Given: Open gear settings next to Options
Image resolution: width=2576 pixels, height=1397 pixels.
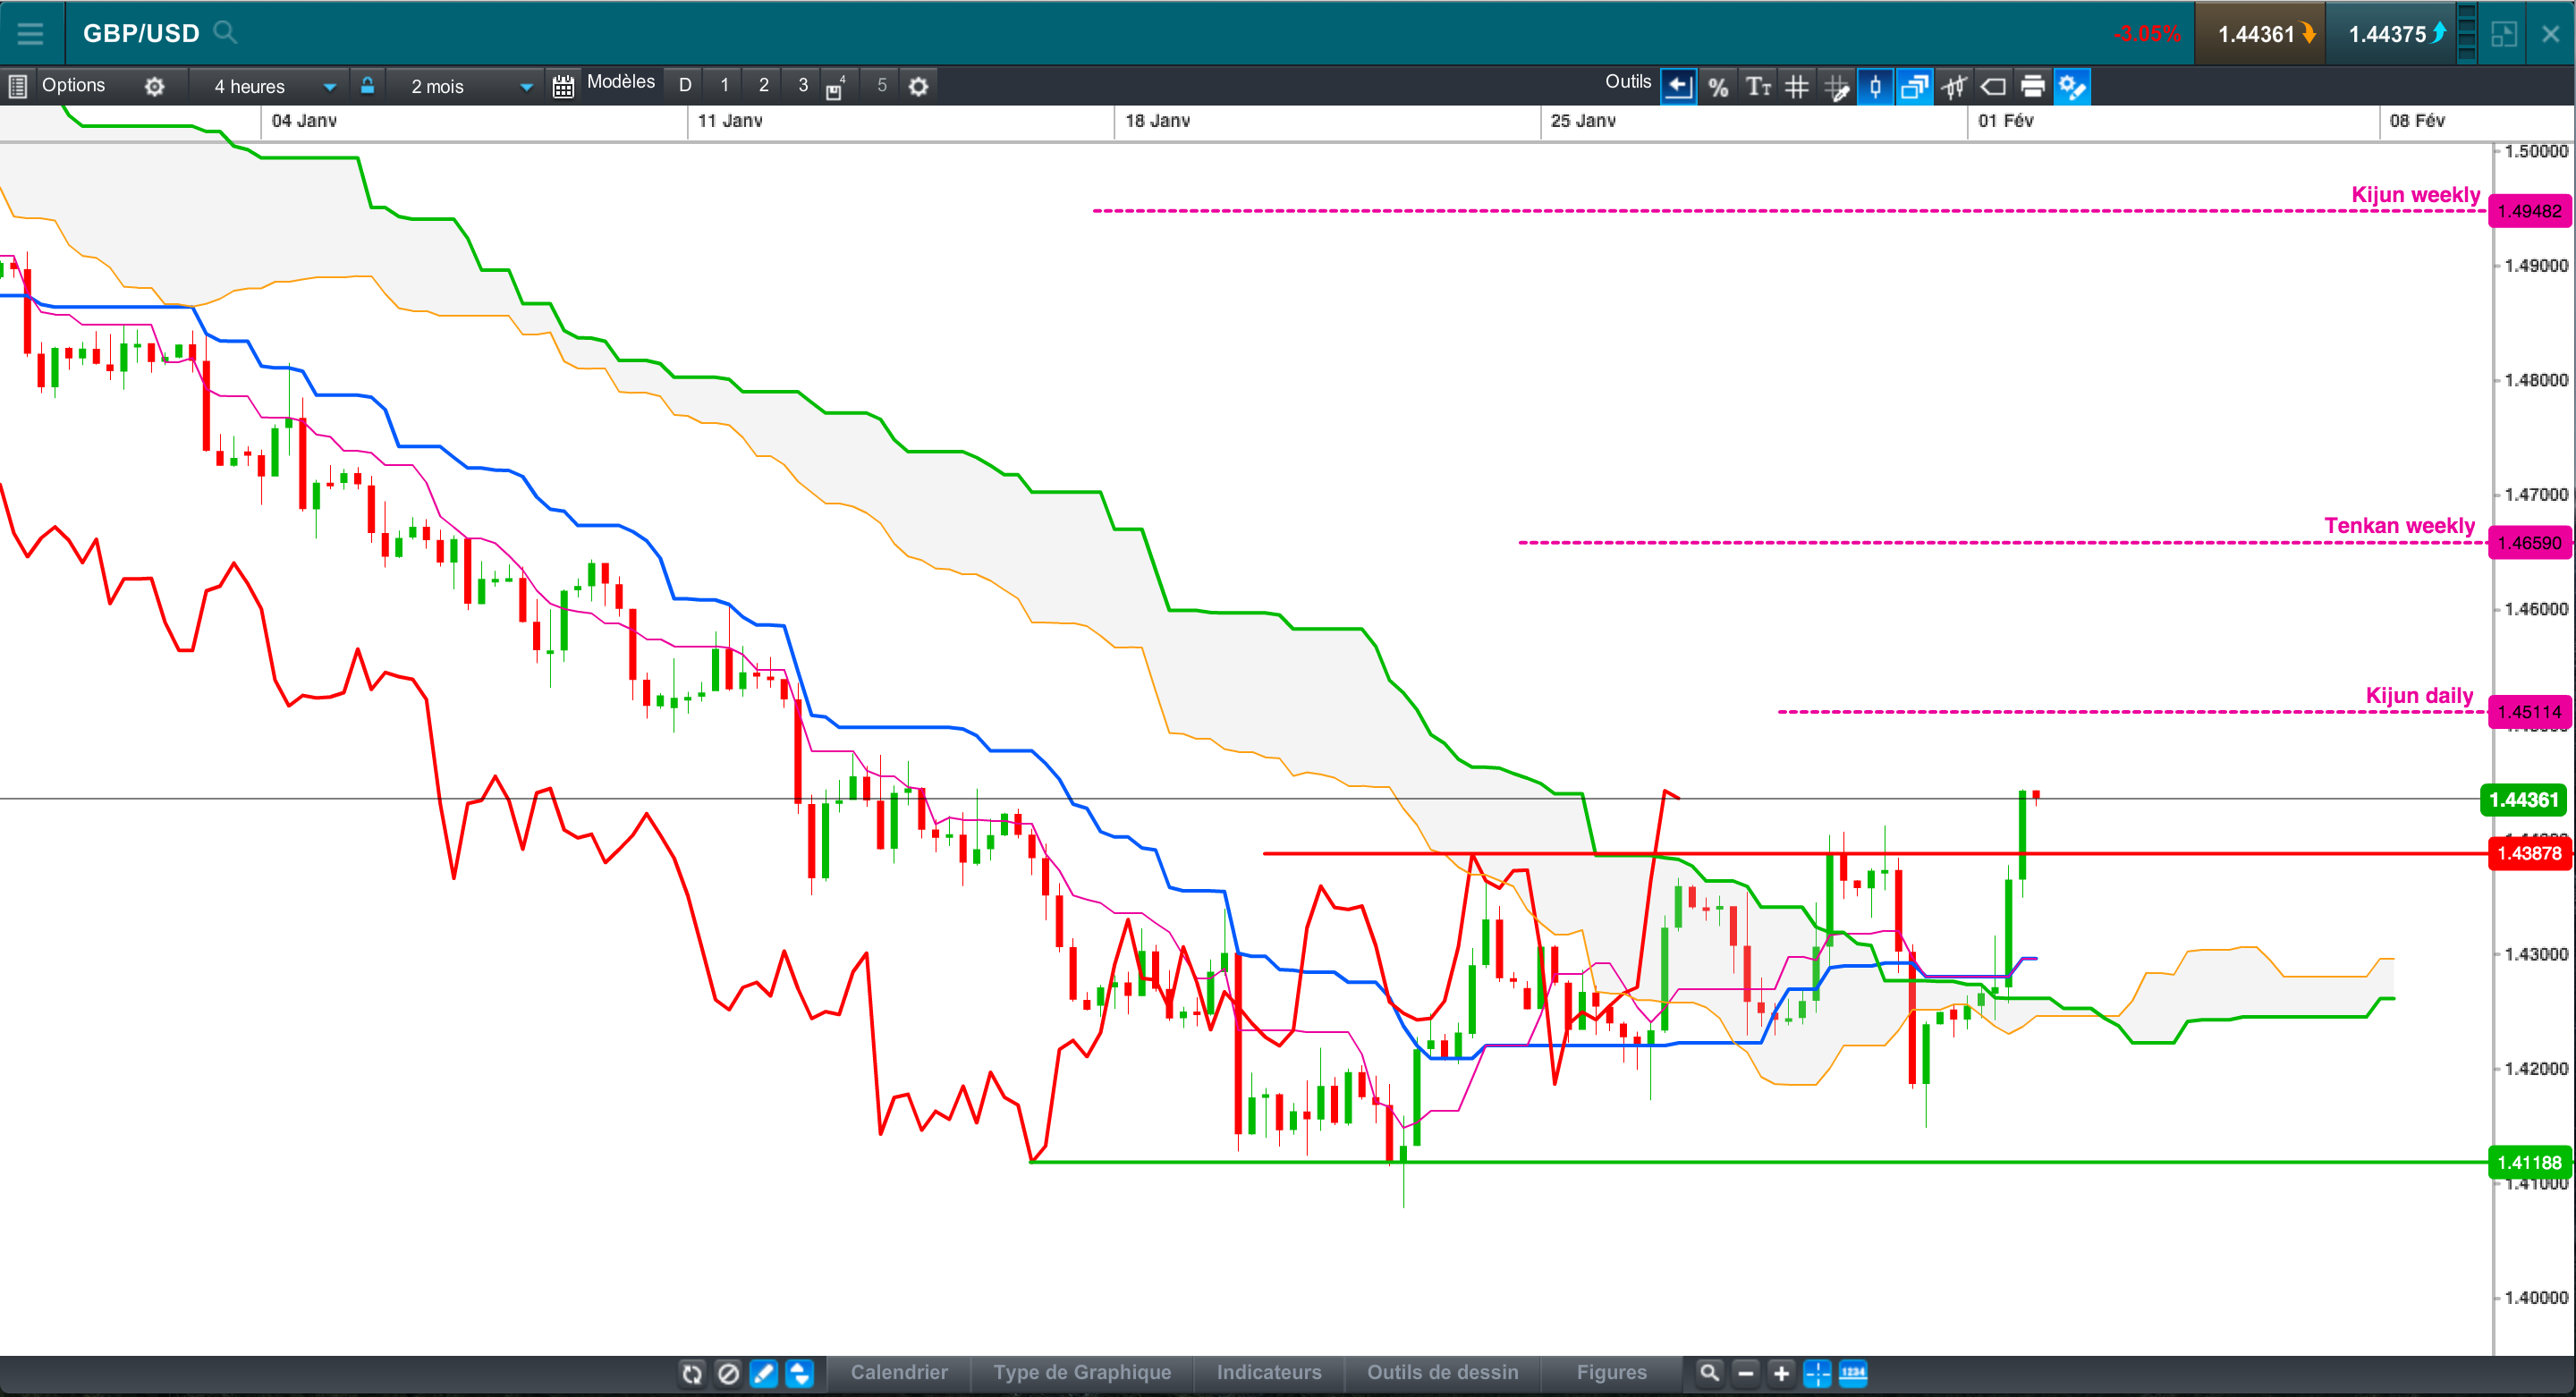Looking at the screenshot, I should 154,86.
